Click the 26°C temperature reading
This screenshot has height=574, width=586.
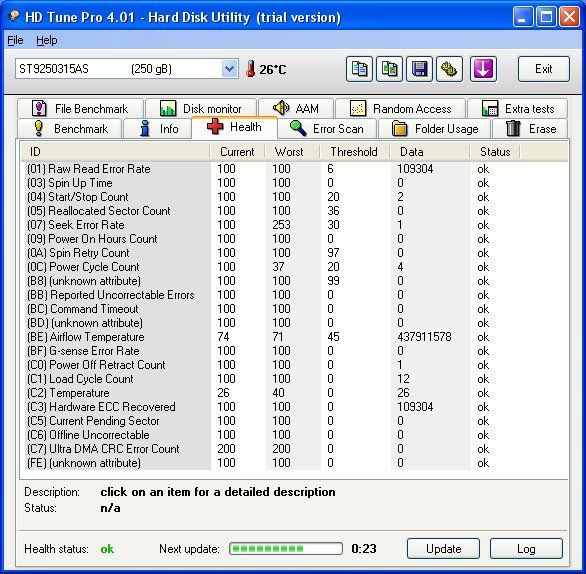click(273, 70)
